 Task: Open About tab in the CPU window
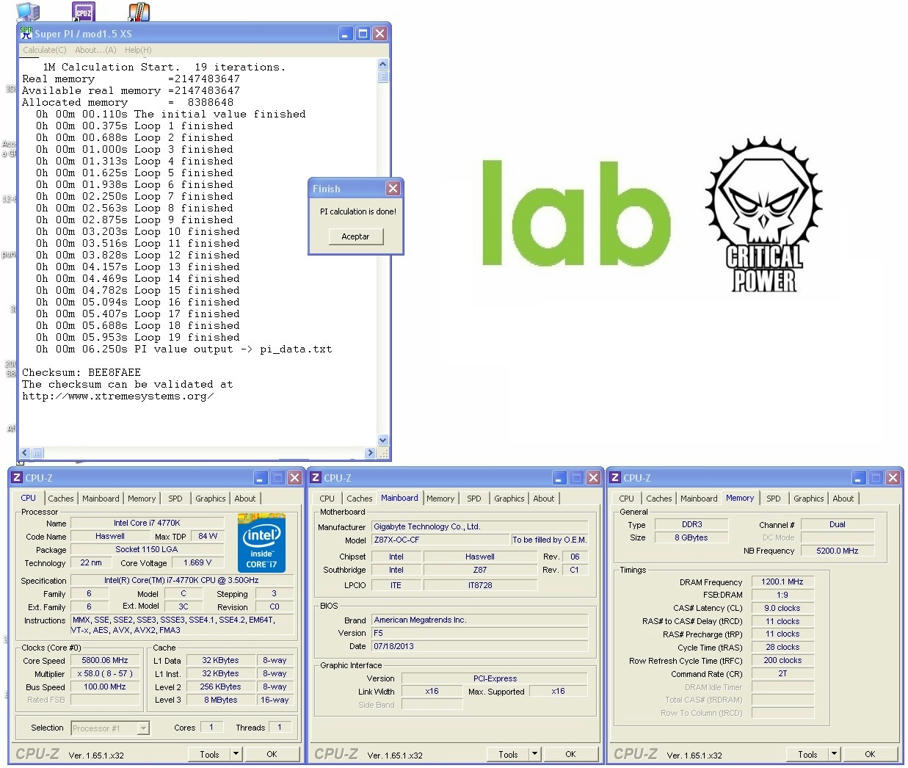click(245, 498)
